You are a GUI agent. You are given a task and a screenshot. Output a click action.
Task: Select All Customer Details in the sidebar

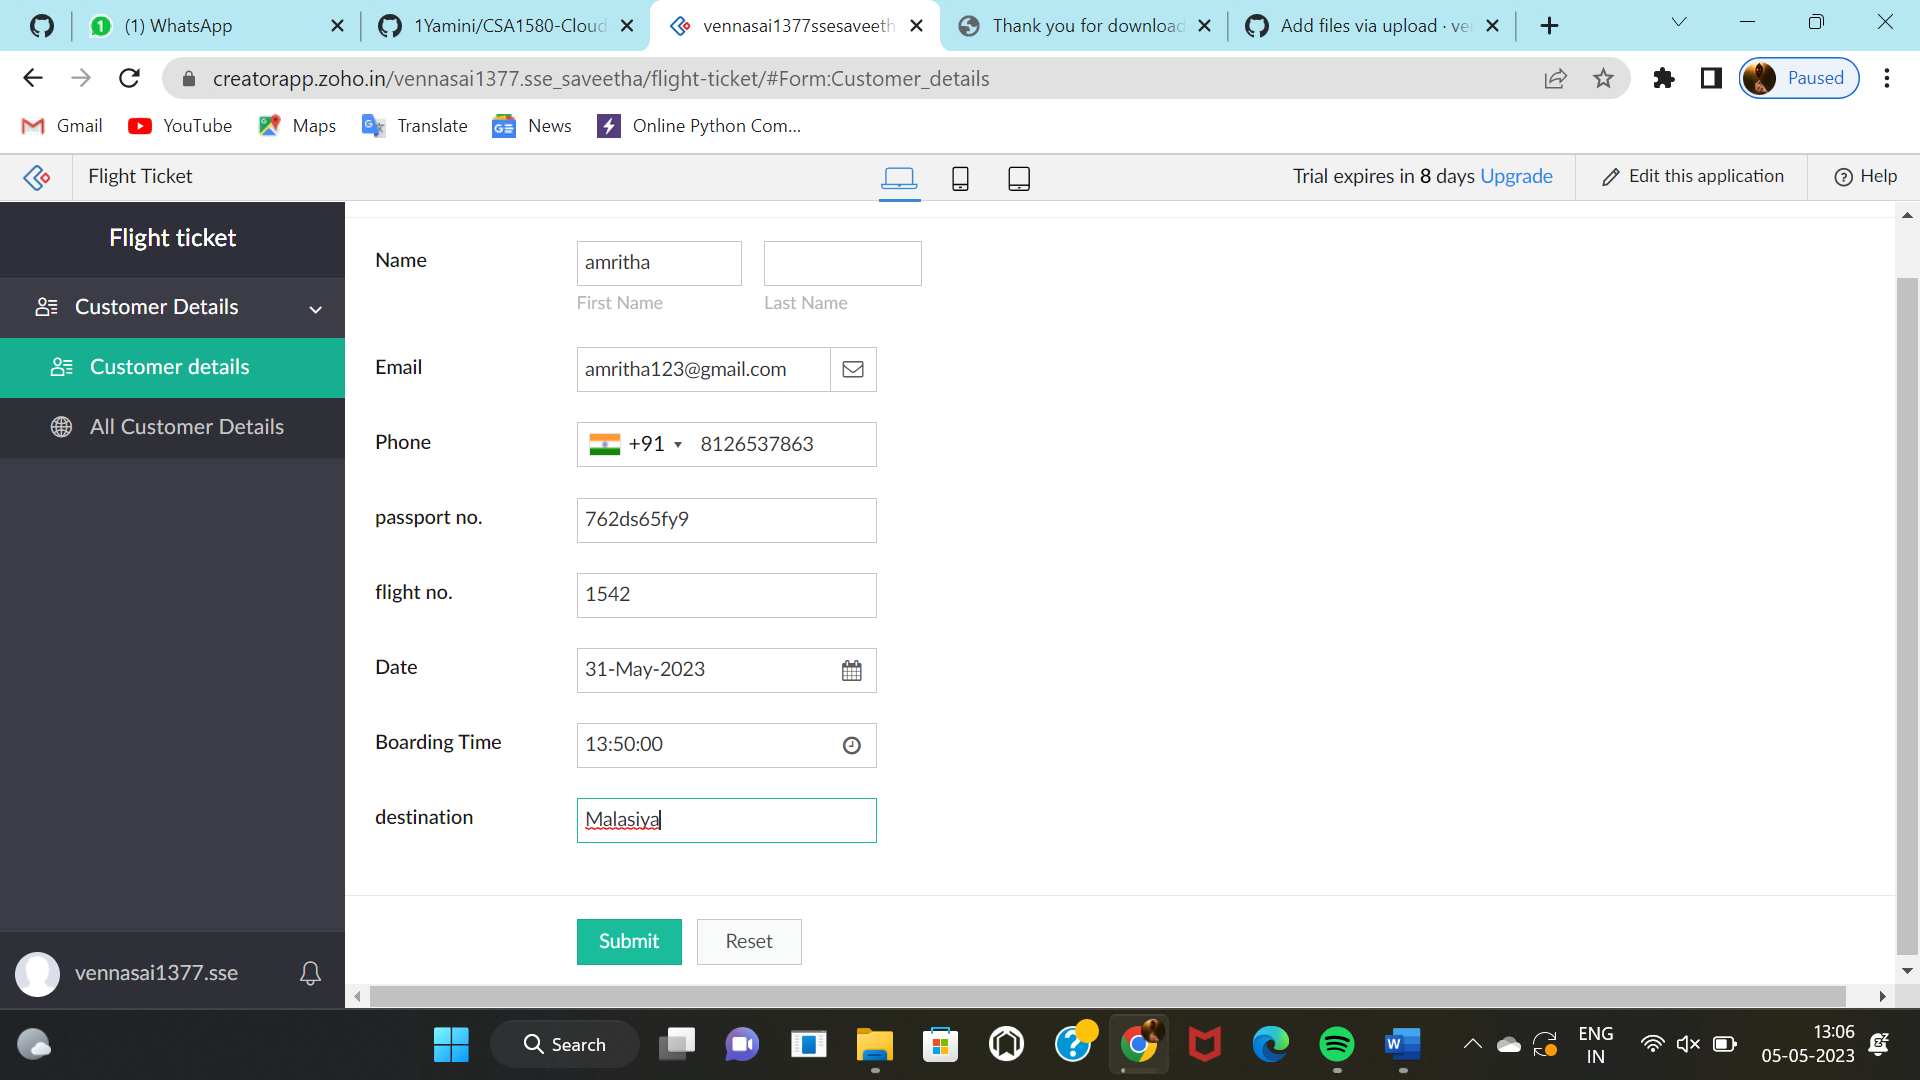coord(187,427)
